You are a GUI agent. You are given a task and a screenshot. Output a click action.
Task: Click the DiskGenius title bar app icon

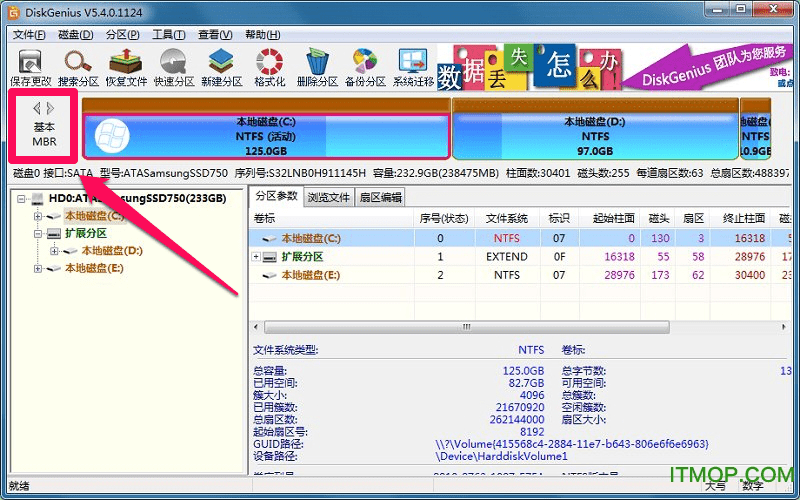14,12
